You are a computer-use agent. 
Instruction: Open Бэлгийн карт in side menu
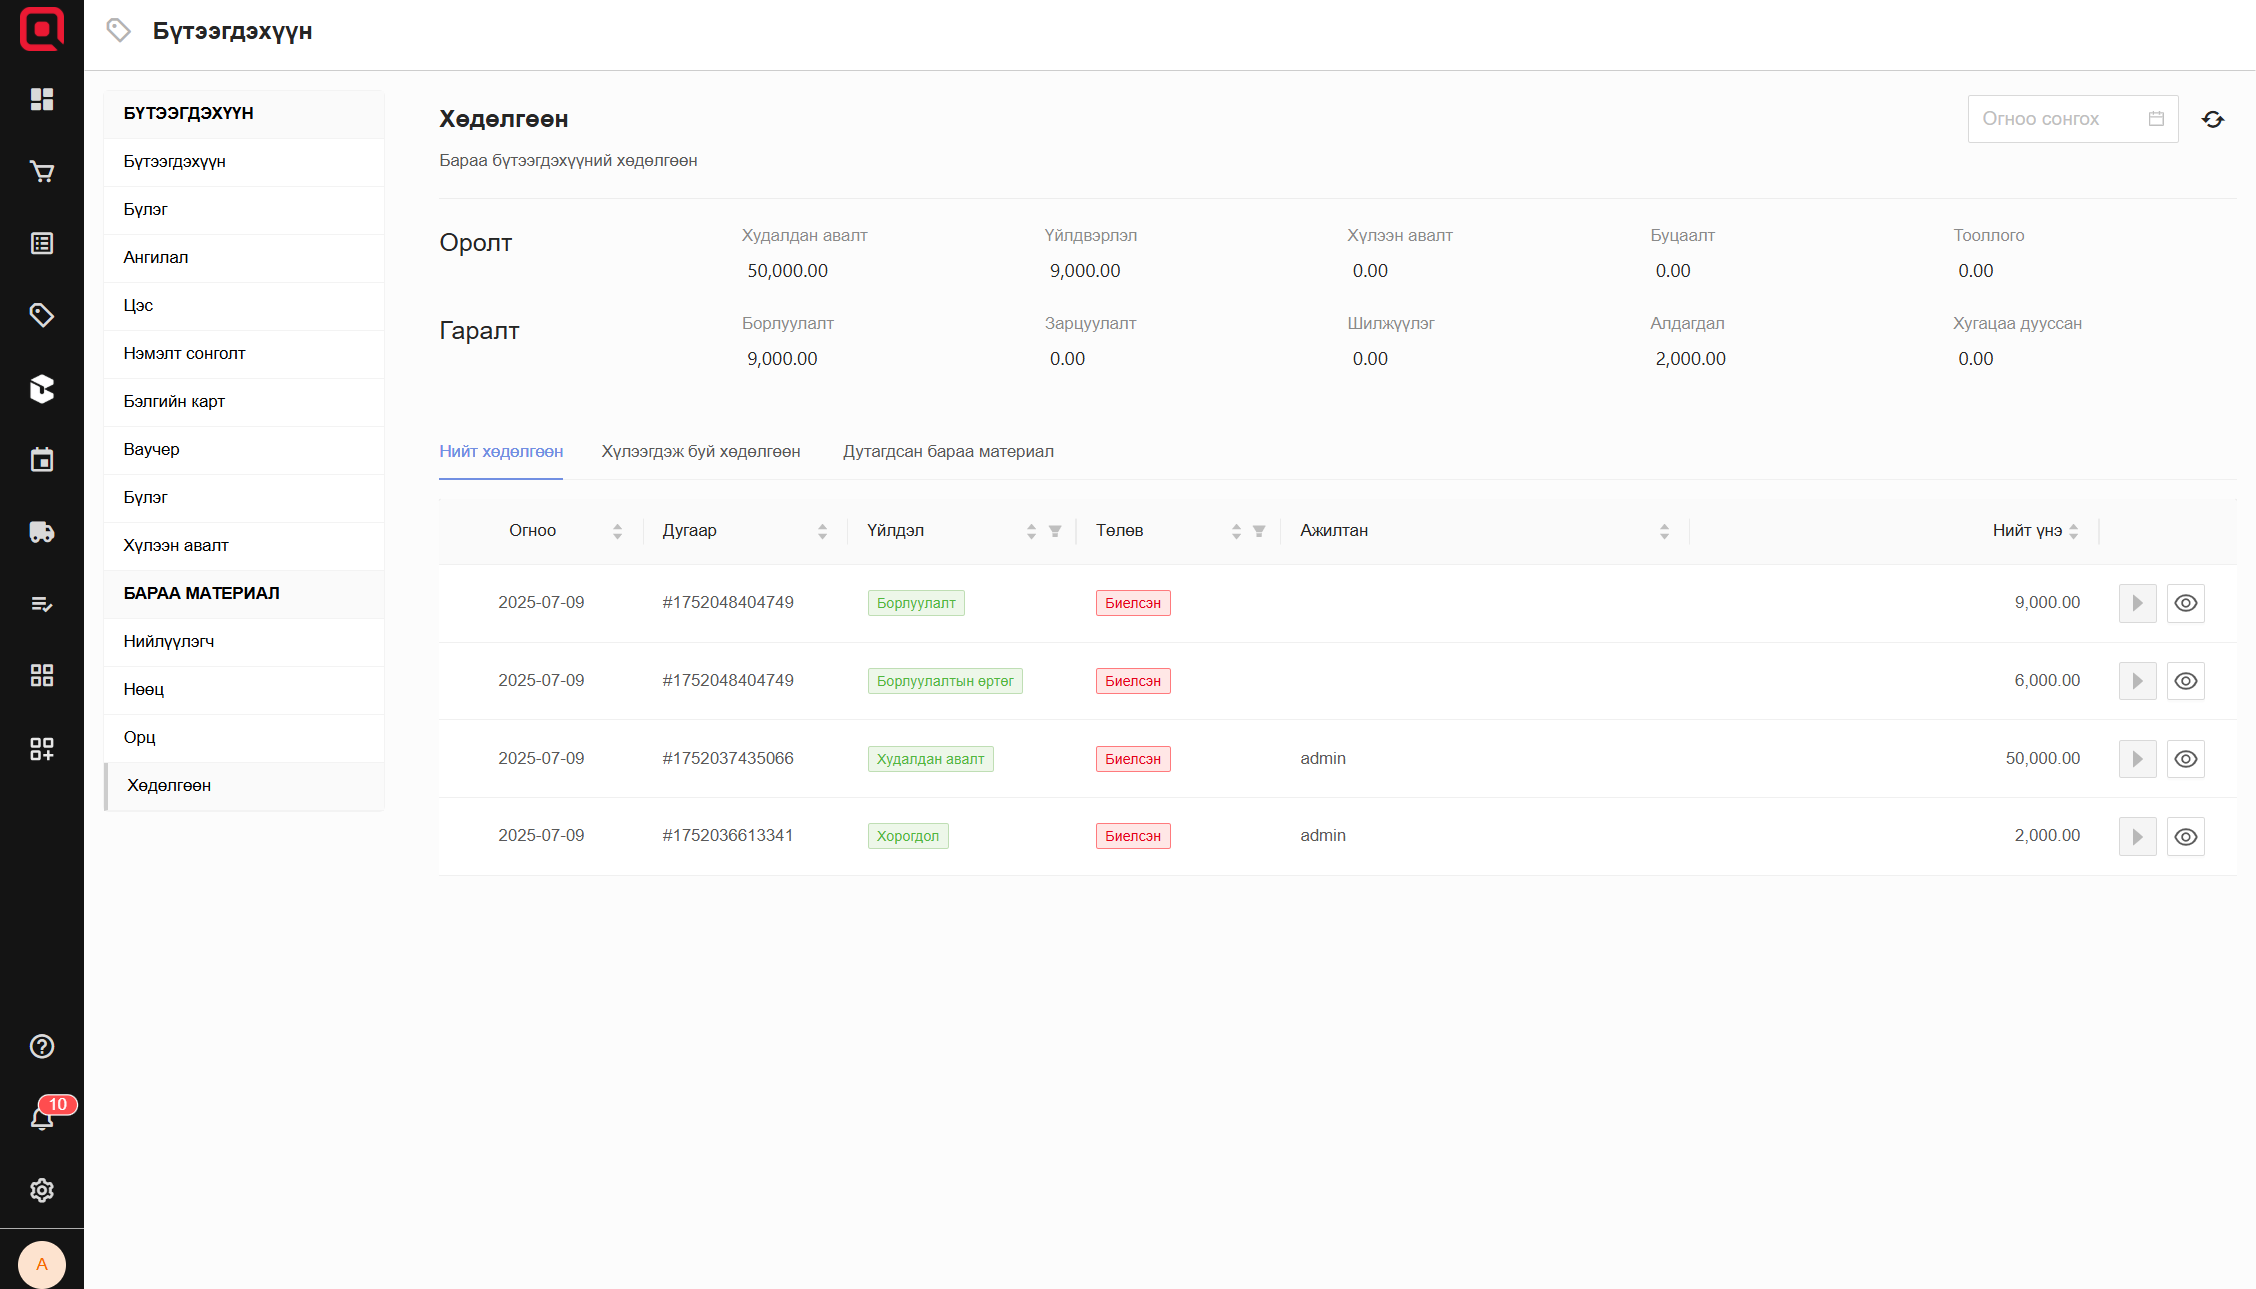[x=174, y=401]
